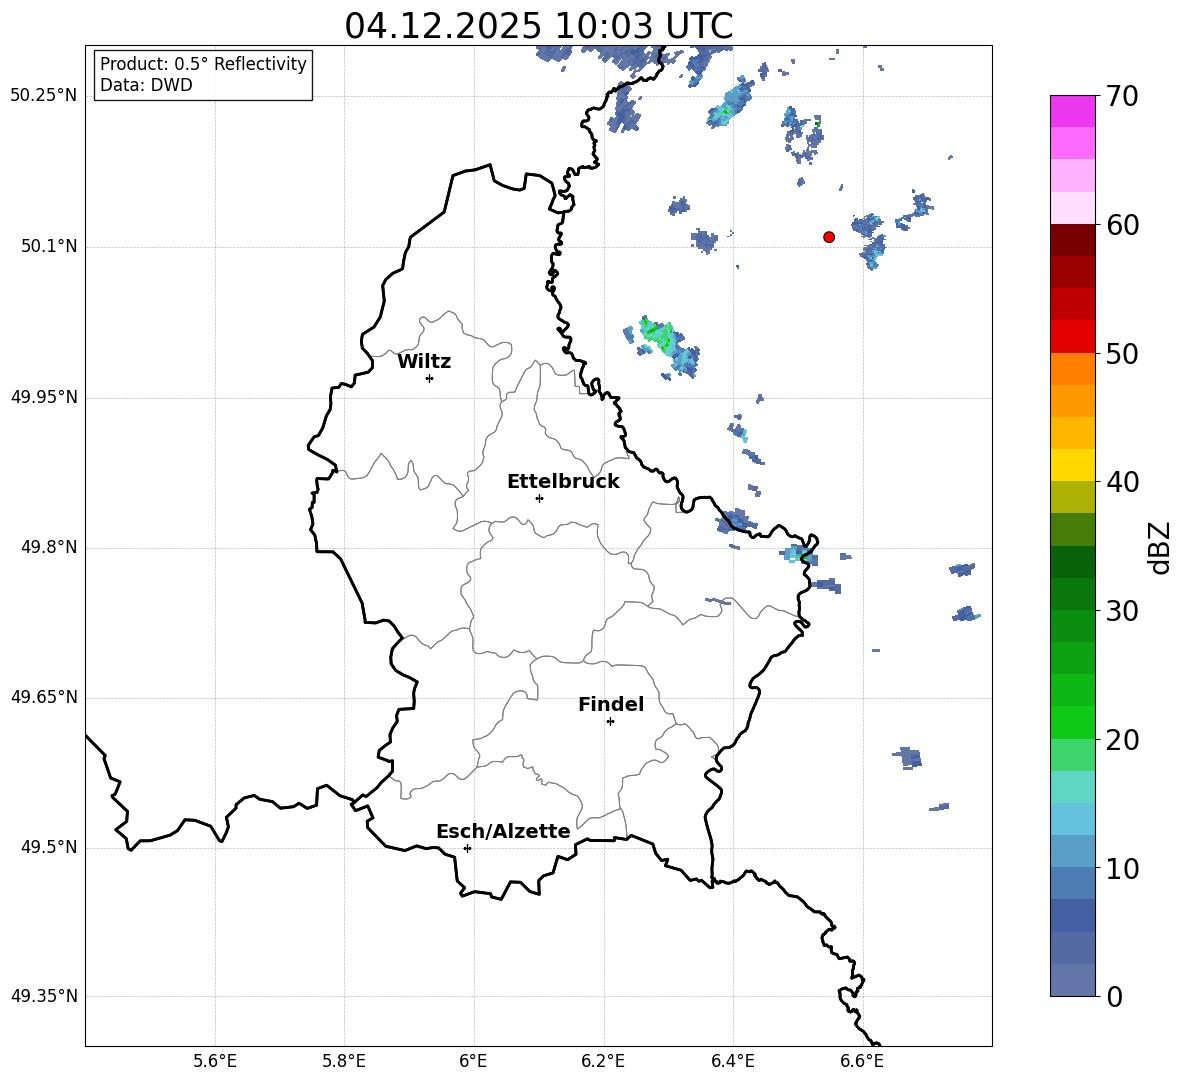This screenshot has height=1081, width=1184.
Task: Click the cyan radar echo near top center
Action: click(x=730, y=104)
